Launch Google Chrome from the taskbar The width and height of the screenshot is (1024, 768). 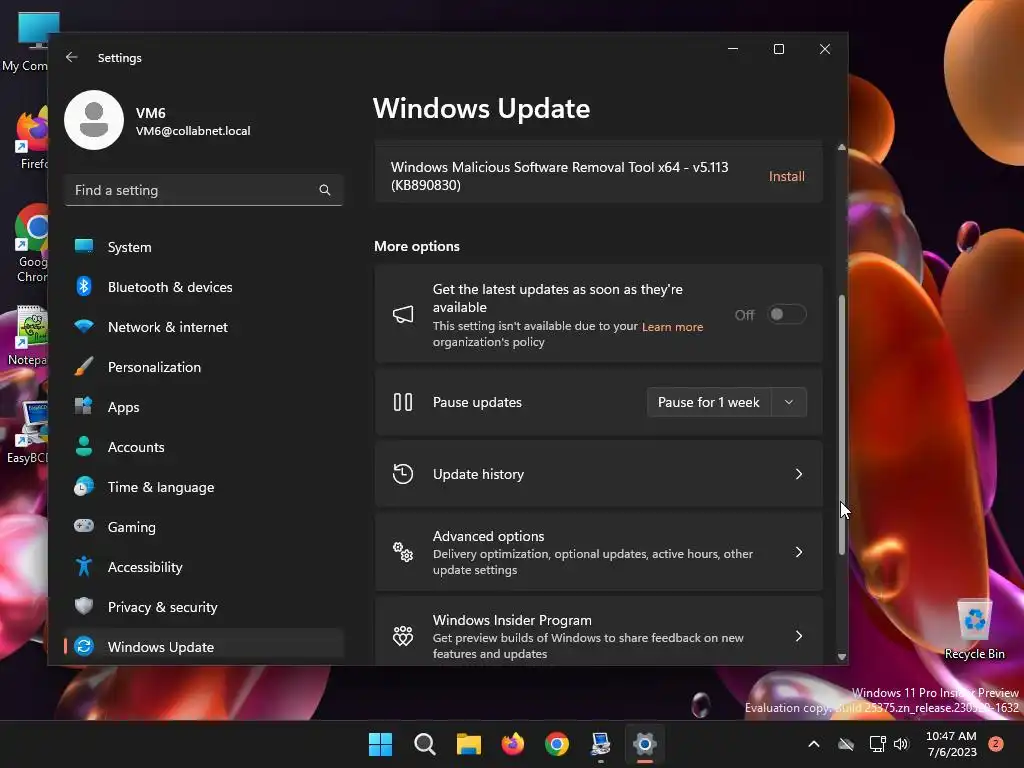(x=557, y=744)
